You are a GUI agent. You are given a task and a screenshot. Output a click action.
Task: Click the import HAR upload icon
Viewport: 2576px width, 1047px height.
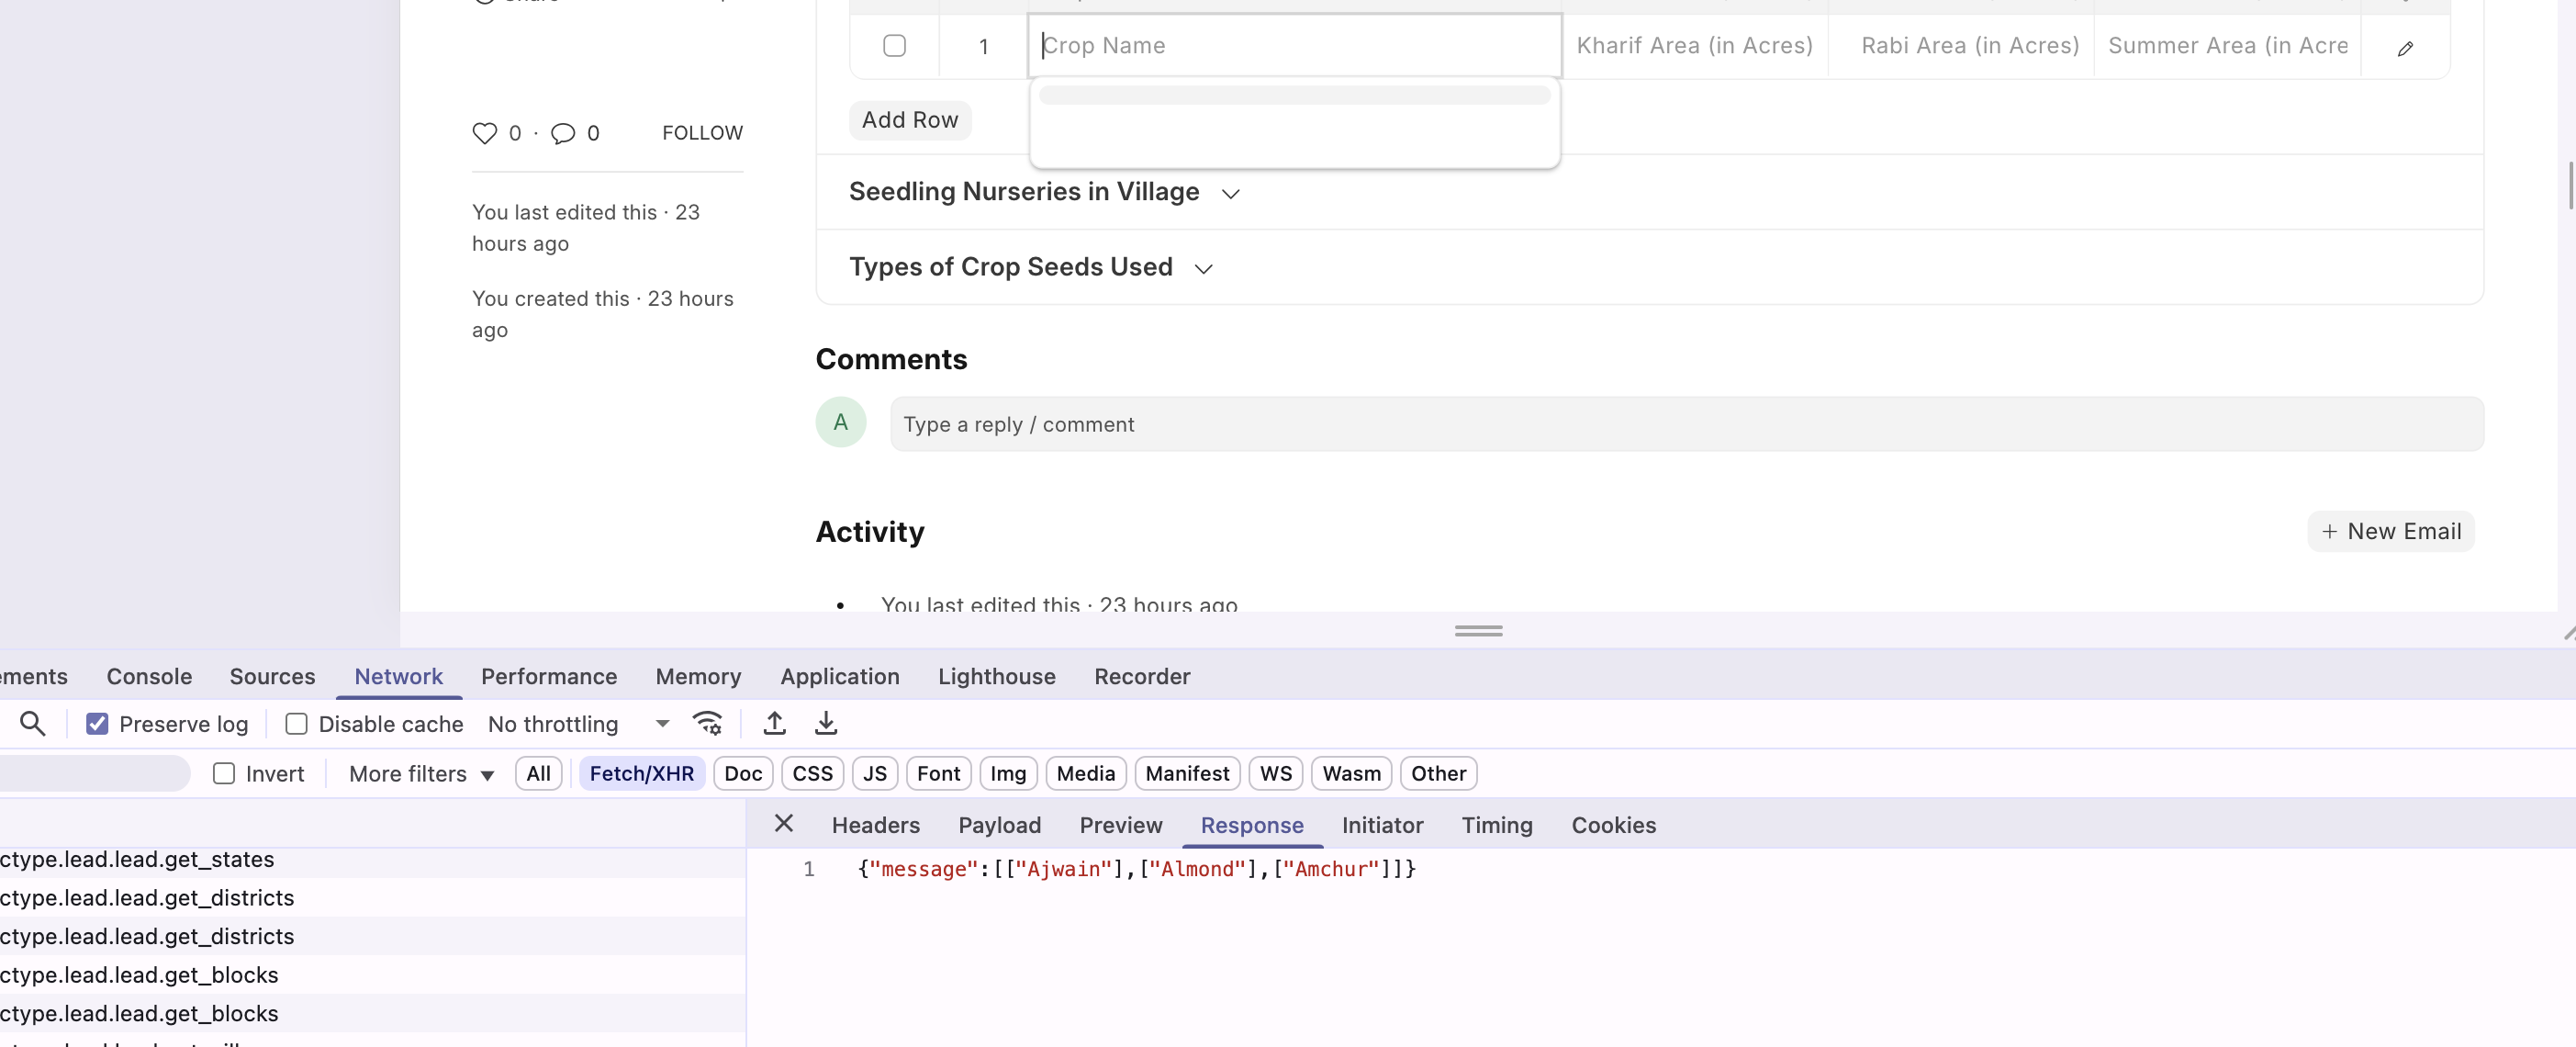click(774, 723)
